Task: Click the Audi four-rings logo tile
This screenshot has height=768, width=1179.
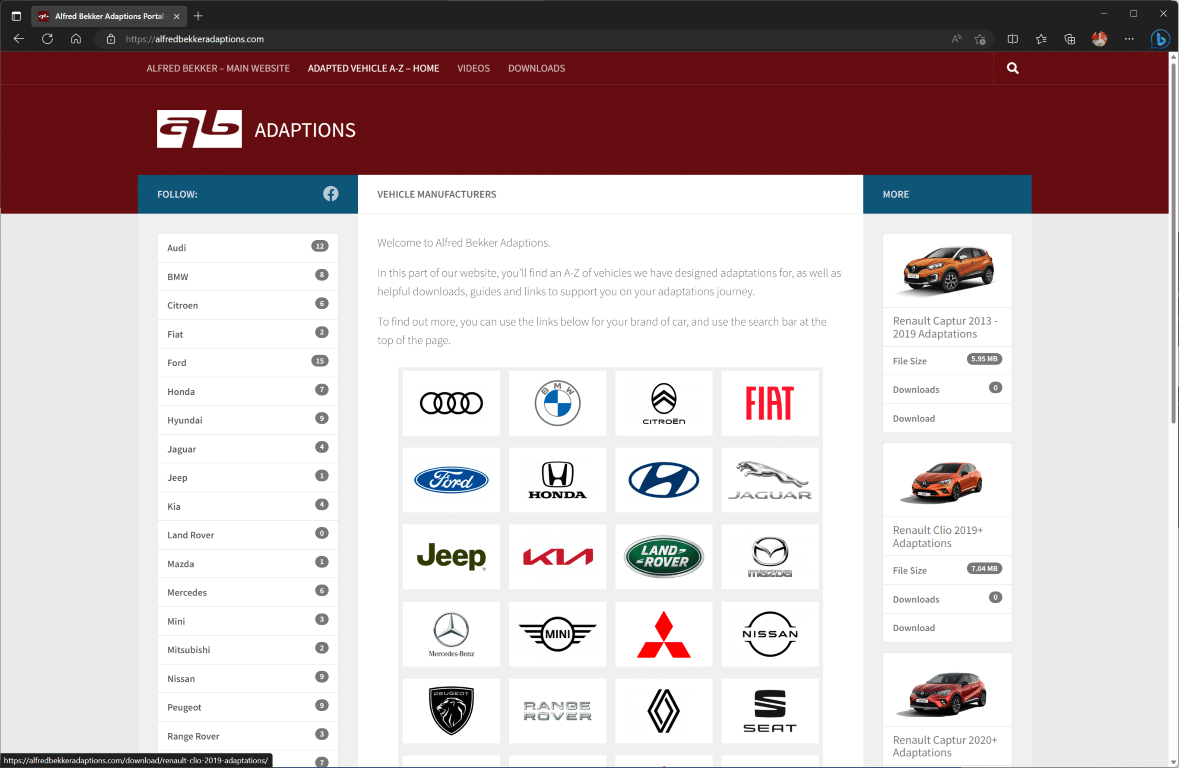Action: (x=451, y=402)
